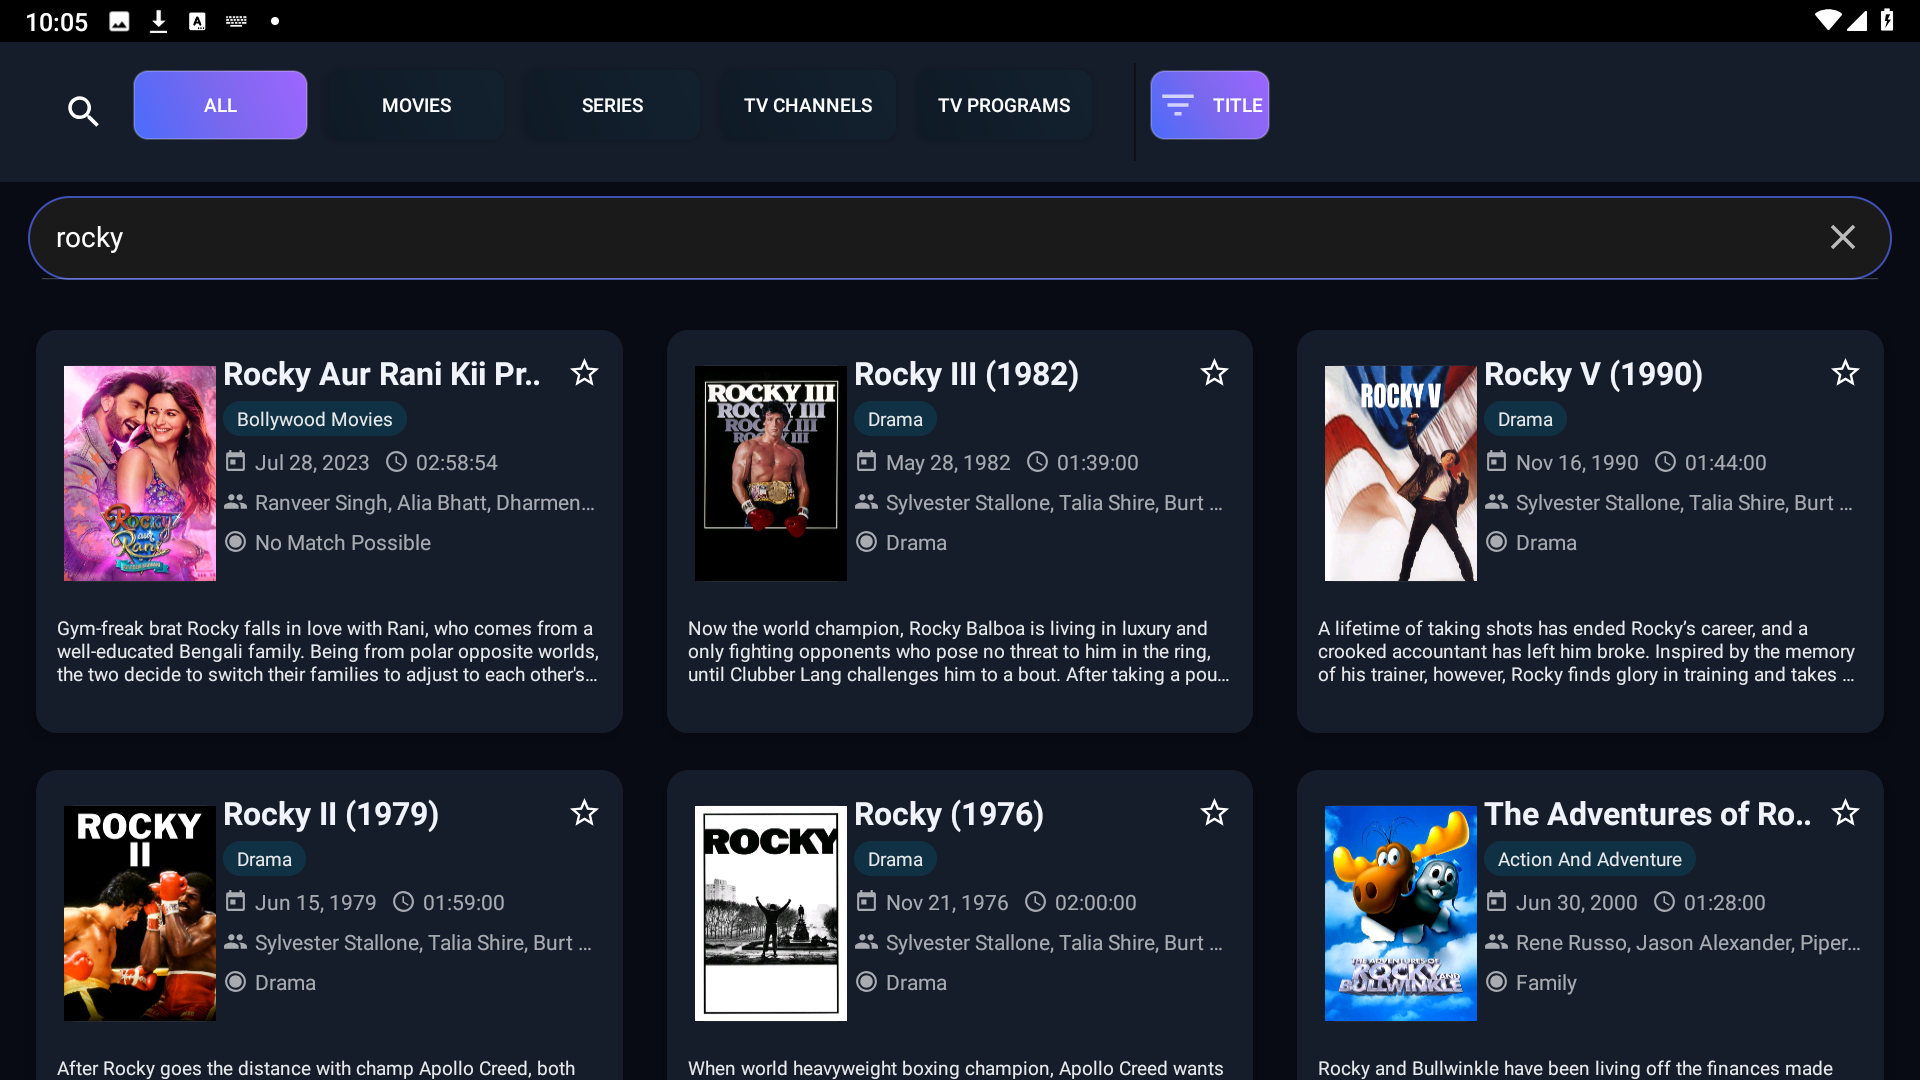Add The Adventures of Rocky to favorites
This screenshot has height=1080, width=1920.
1844,812
